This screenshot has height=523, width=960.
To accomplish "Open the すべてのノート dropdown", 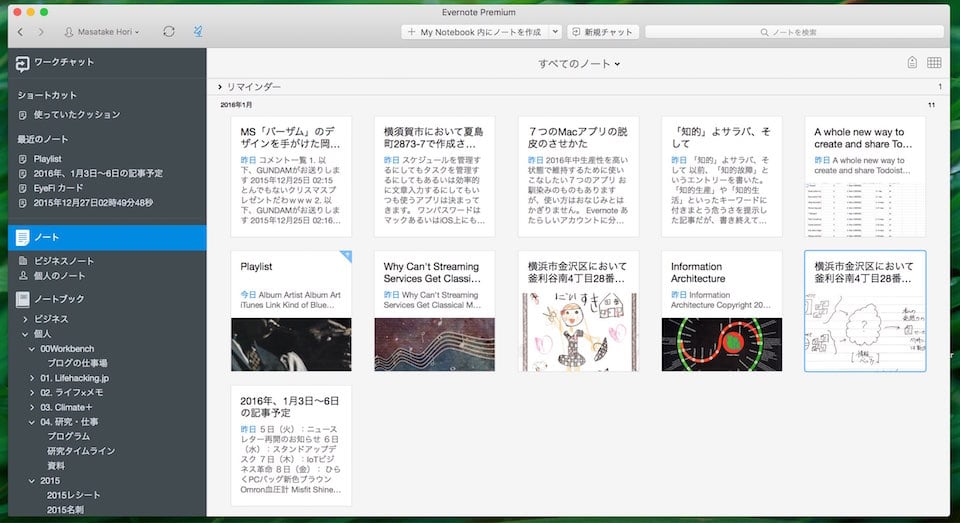I will pos(579,64).
